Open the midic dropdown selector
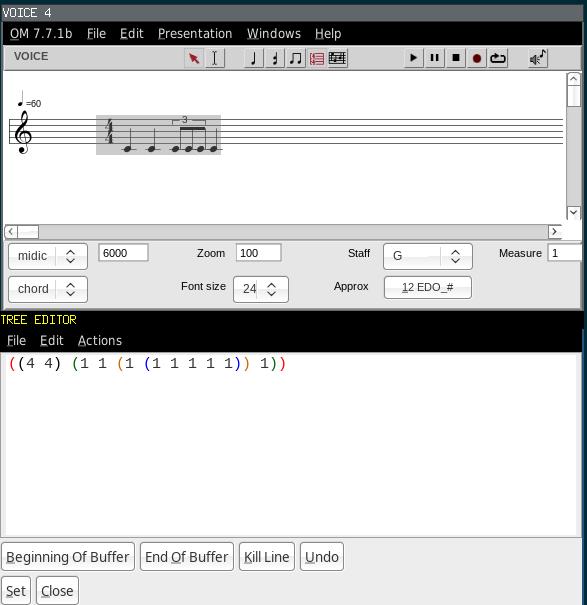 48,256
